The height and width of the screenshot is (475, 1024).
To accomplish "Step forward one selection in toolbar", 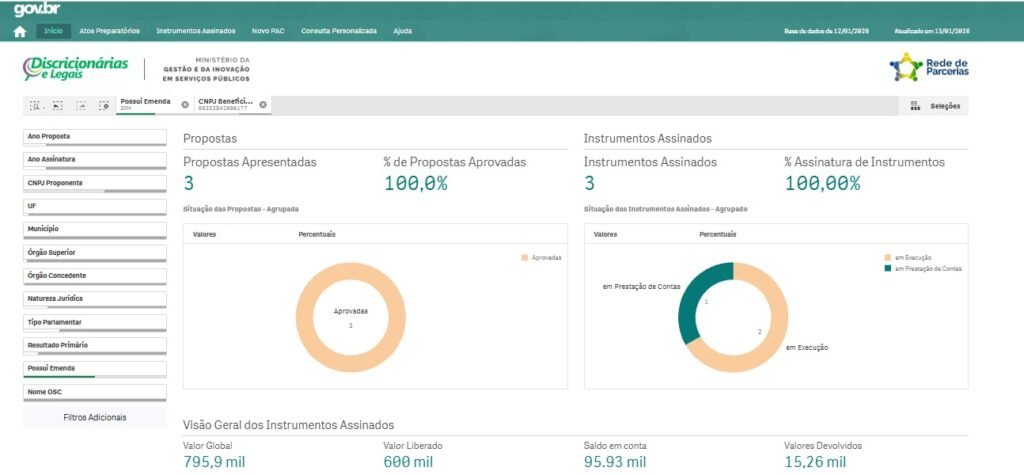I will point(80,105).
